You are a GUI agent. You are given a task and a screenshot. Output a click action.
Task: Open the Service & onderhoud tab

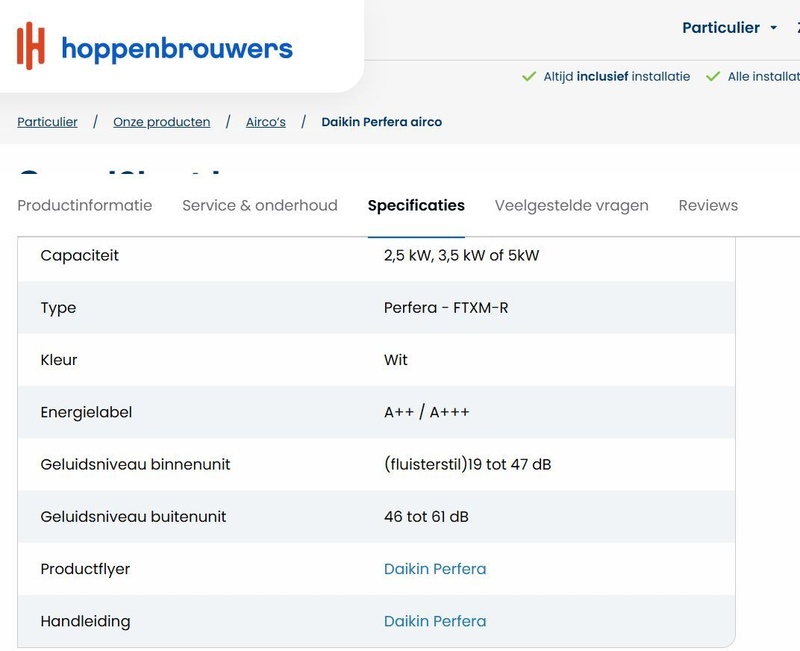click(x=260, y=205)
